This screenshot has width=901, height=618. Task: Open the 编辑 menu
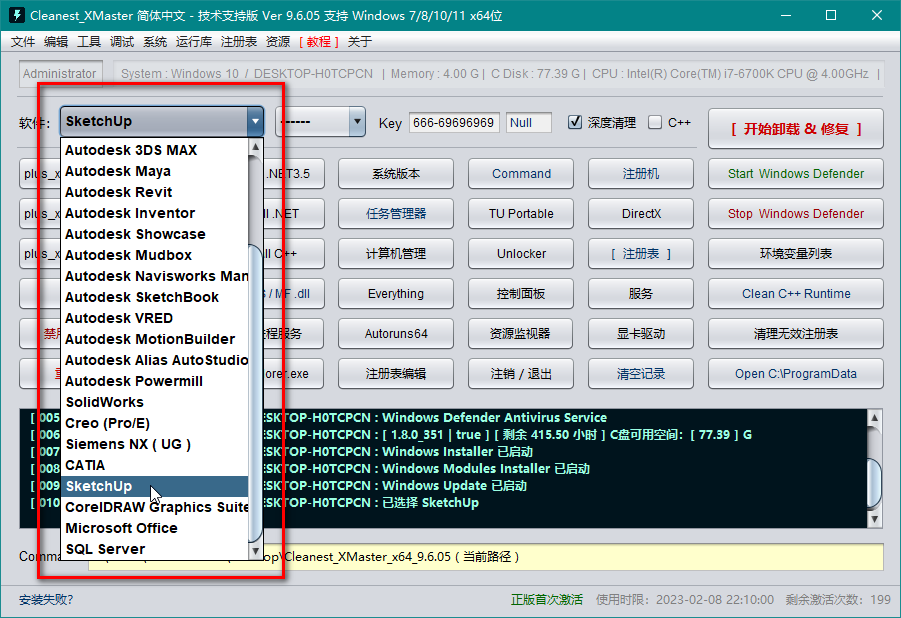coord(56,41)
